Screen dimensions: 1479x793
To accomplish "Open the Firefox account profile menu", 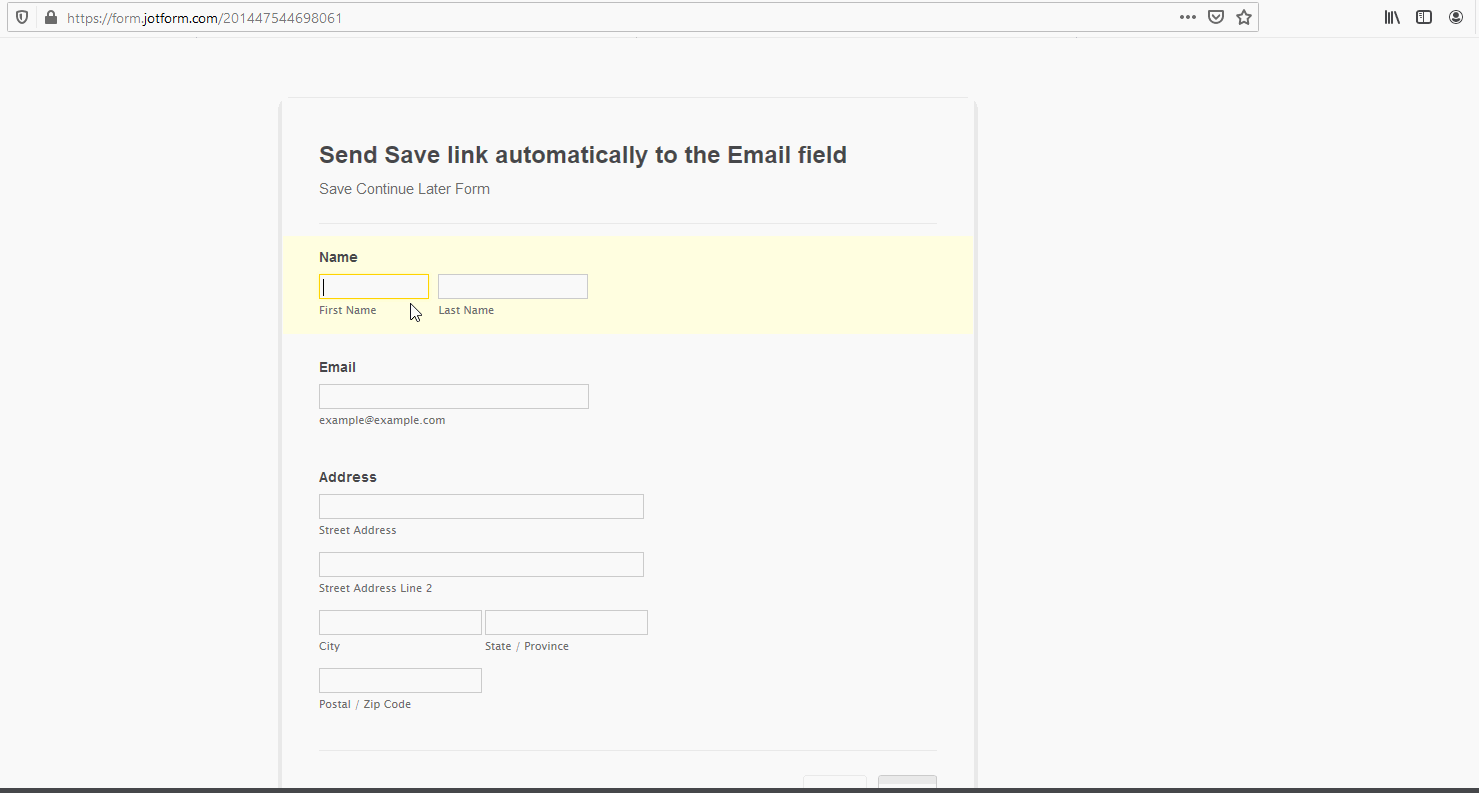I will pos(1455,16).
